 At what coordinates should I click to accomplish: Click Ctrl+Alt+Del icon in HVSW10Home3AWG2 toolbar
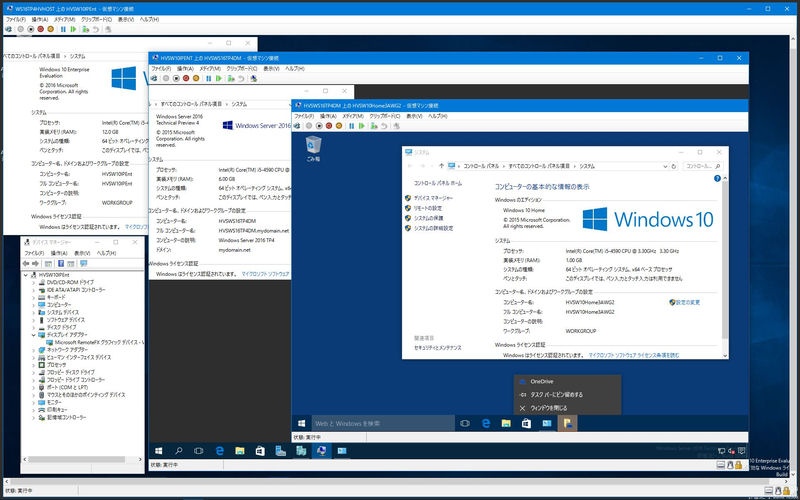pos(297,126)
